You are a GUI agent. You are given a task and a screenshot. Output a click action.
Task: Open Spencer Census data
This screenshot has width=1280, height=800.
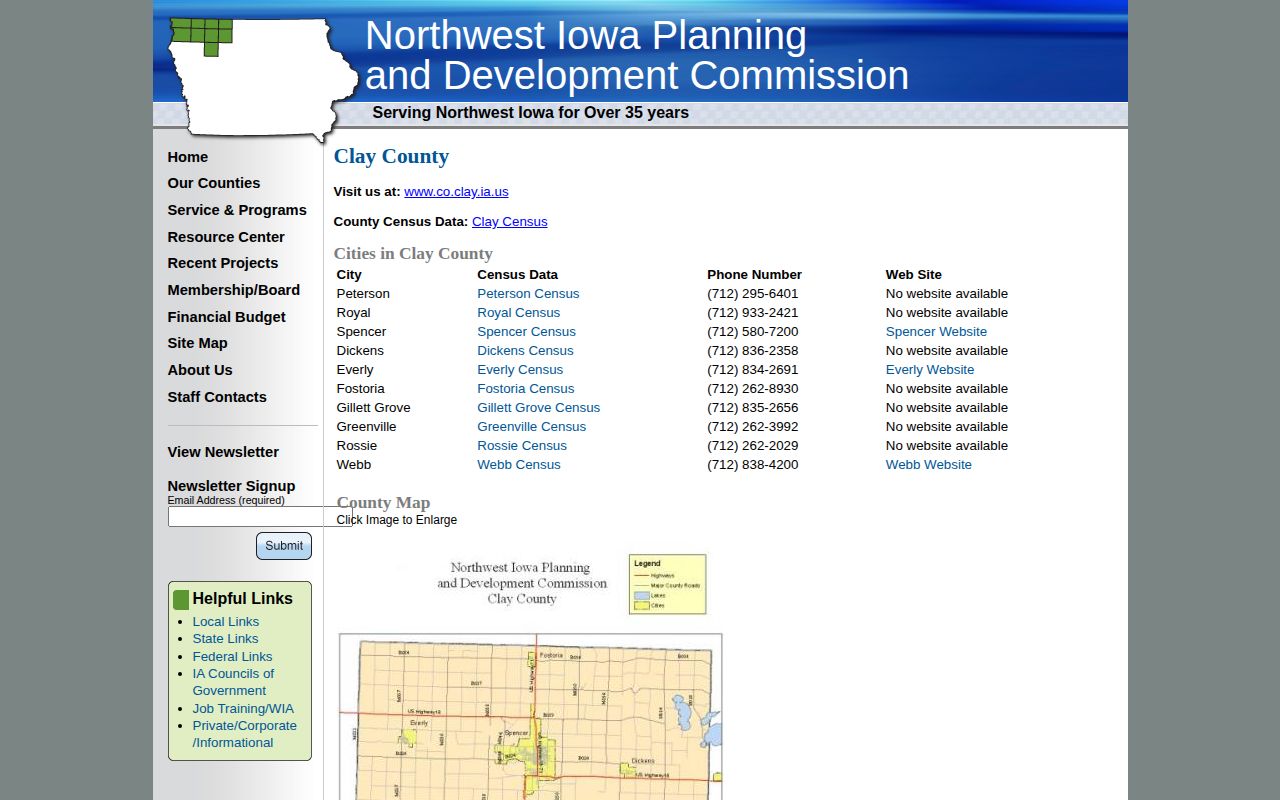coord(527,332)
